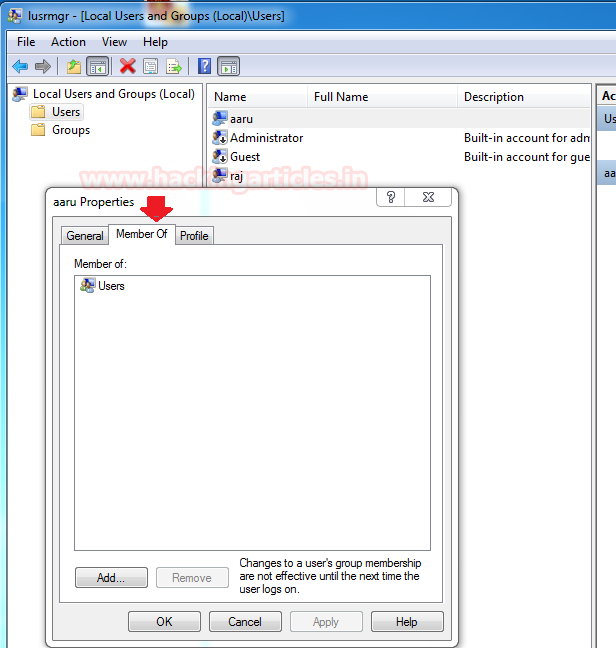Click the Cancel button
The image size is (616, 648).
[245, 622]
